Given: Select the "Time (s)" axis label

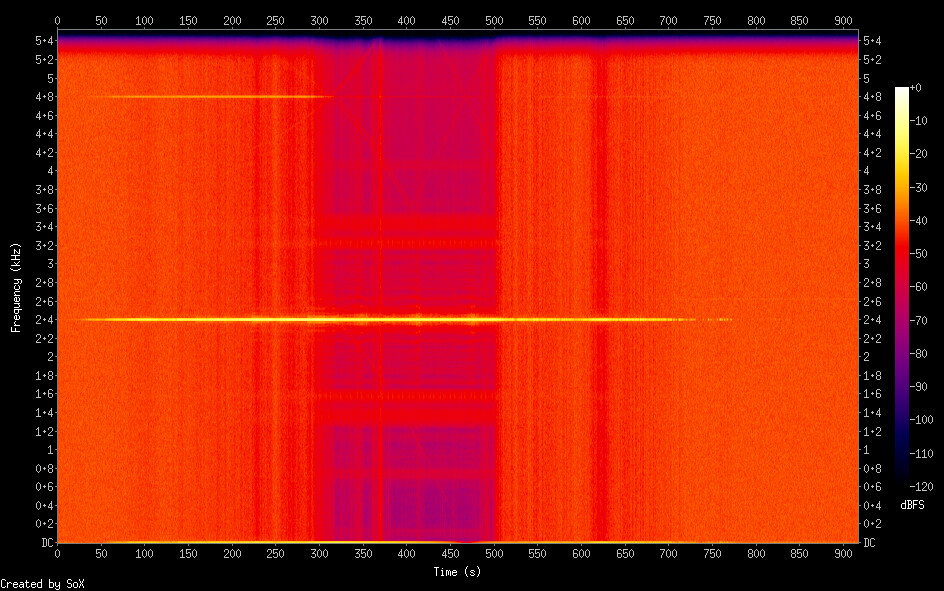Looking at the screenshot, I should (x=459, y=571).
